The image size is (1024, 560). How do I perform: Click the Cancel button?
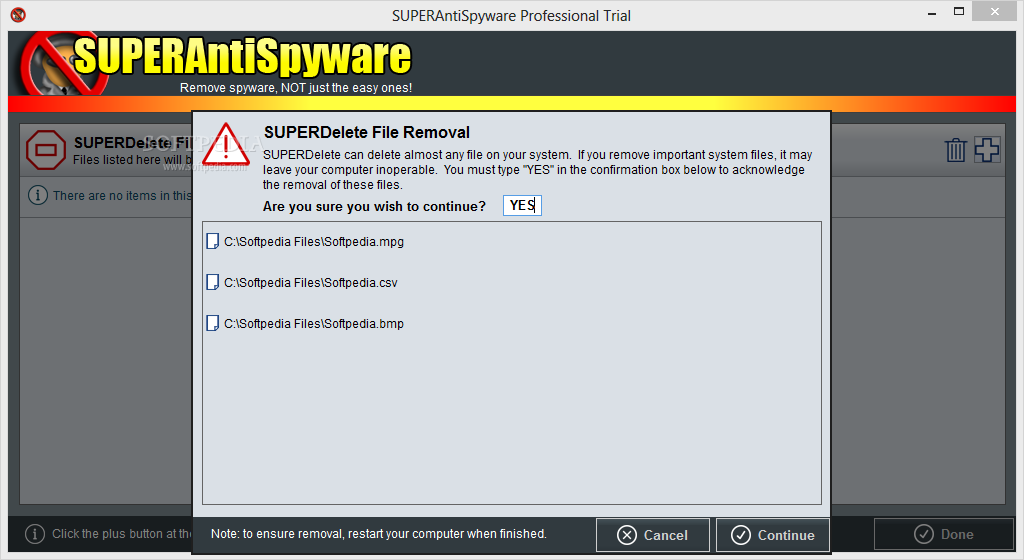[x=652, y=535]
